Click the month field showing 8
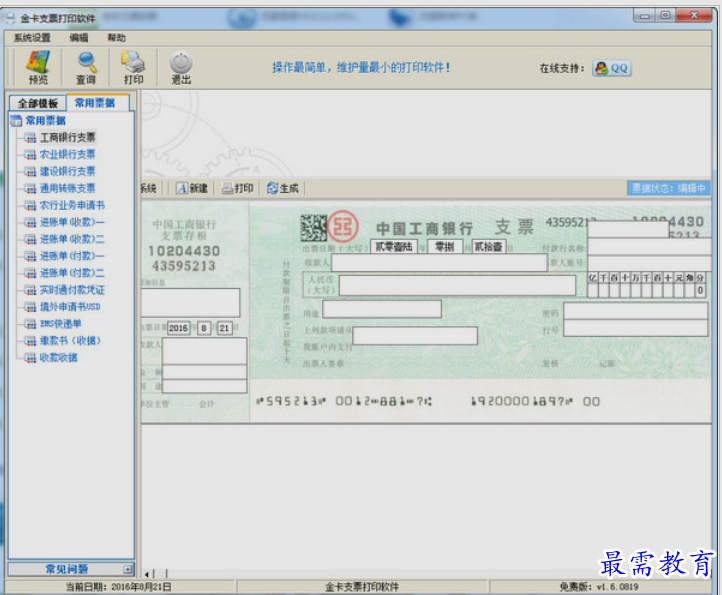Screen dimensions: 722x595 [x=204, y=328]
